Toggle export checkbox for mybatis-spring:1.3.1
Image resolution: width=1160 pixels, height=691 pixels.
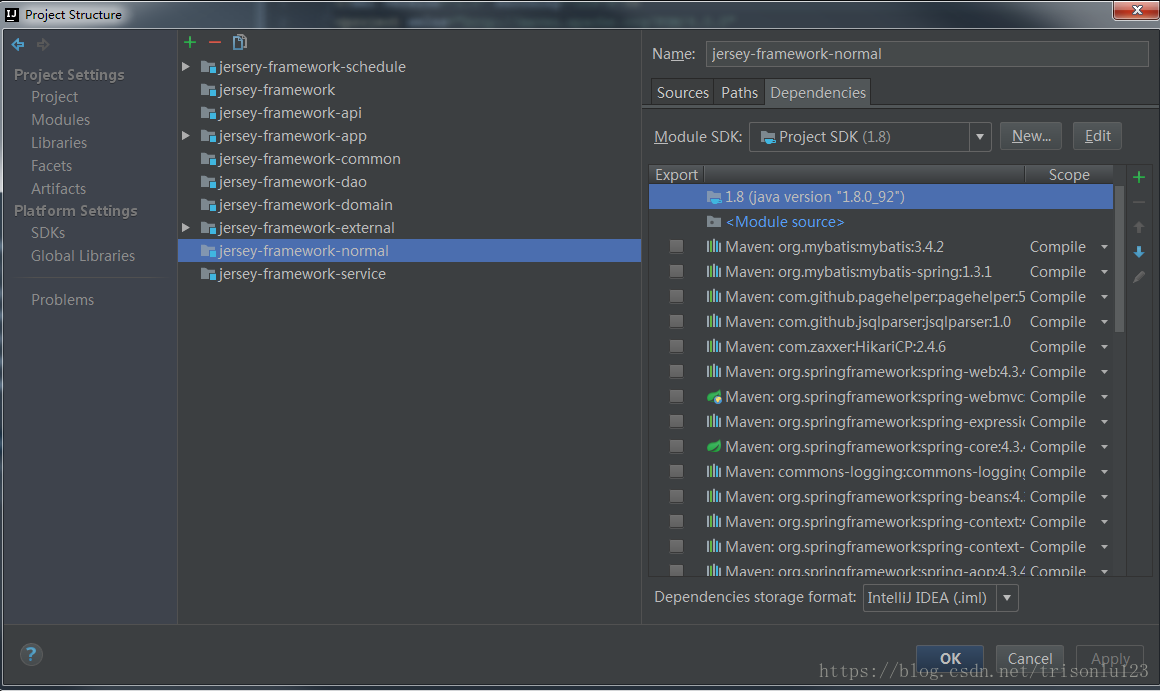point(676,272)
